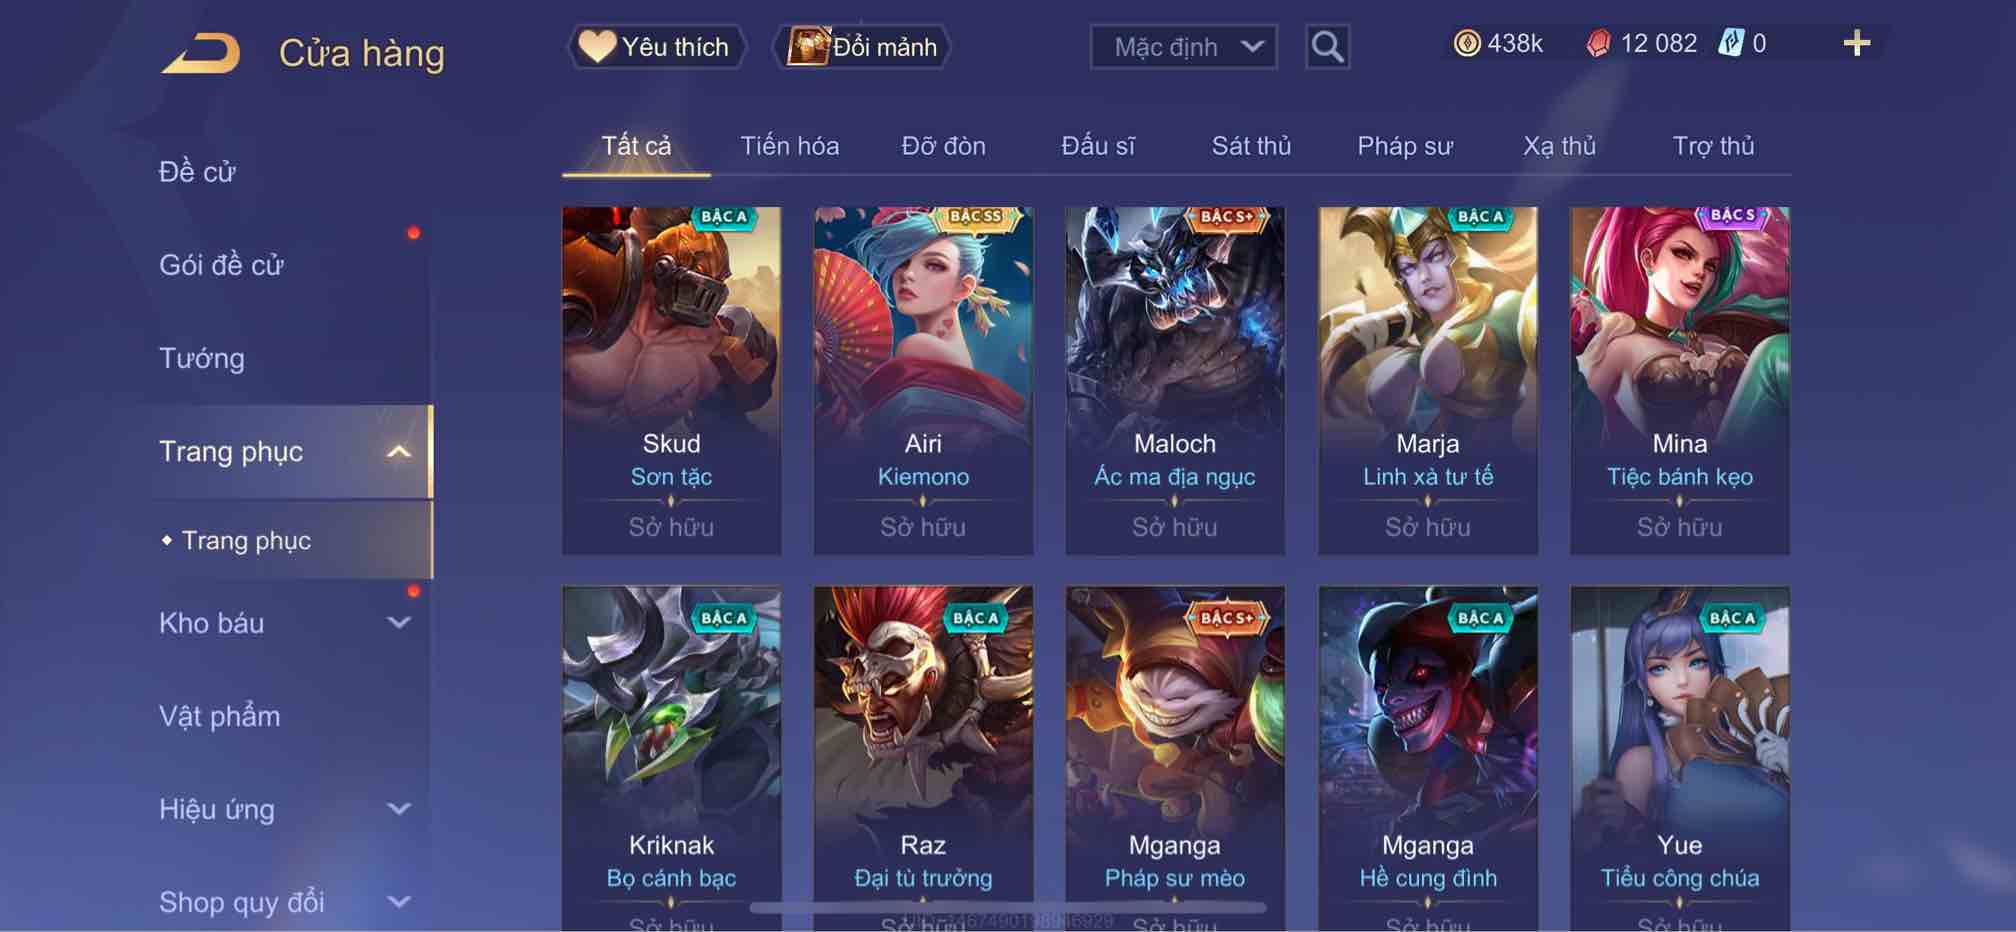Collapse the Trang phục sidebar section
This screenshot has width=2016, height=932.
click(398, 452)
